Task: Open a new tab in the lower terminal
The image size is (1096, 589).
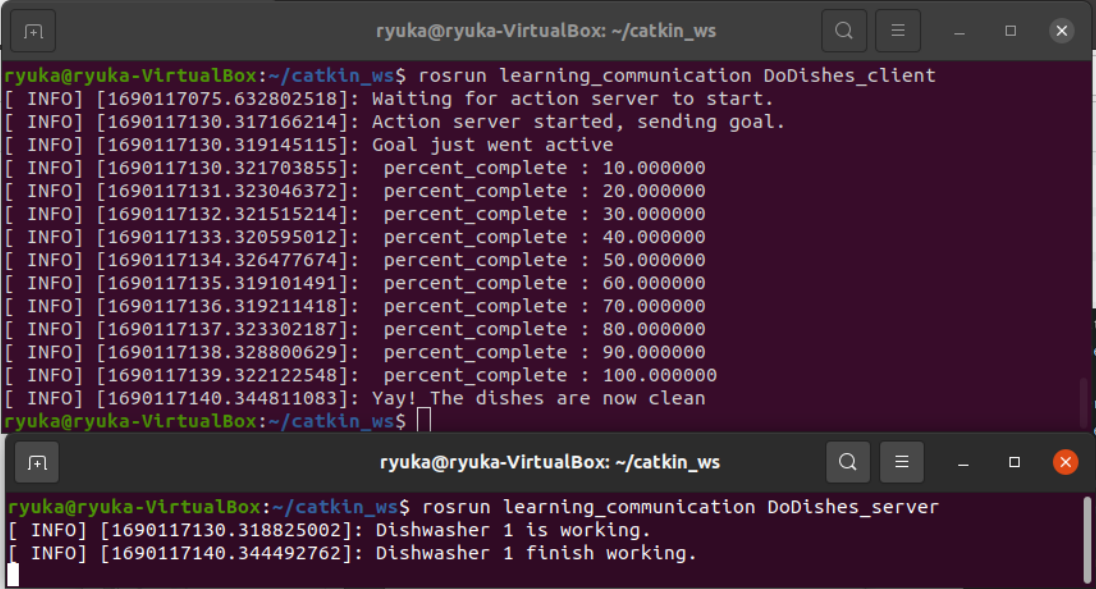Action: point(36,463)
